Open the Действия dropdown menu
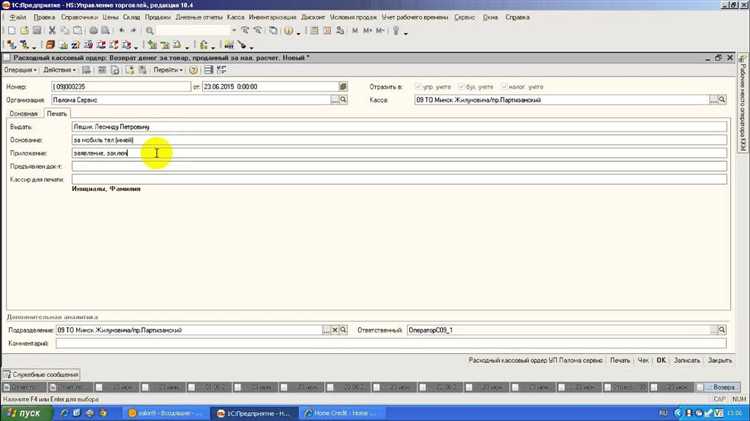750x421 pixels. pos(59,70)
